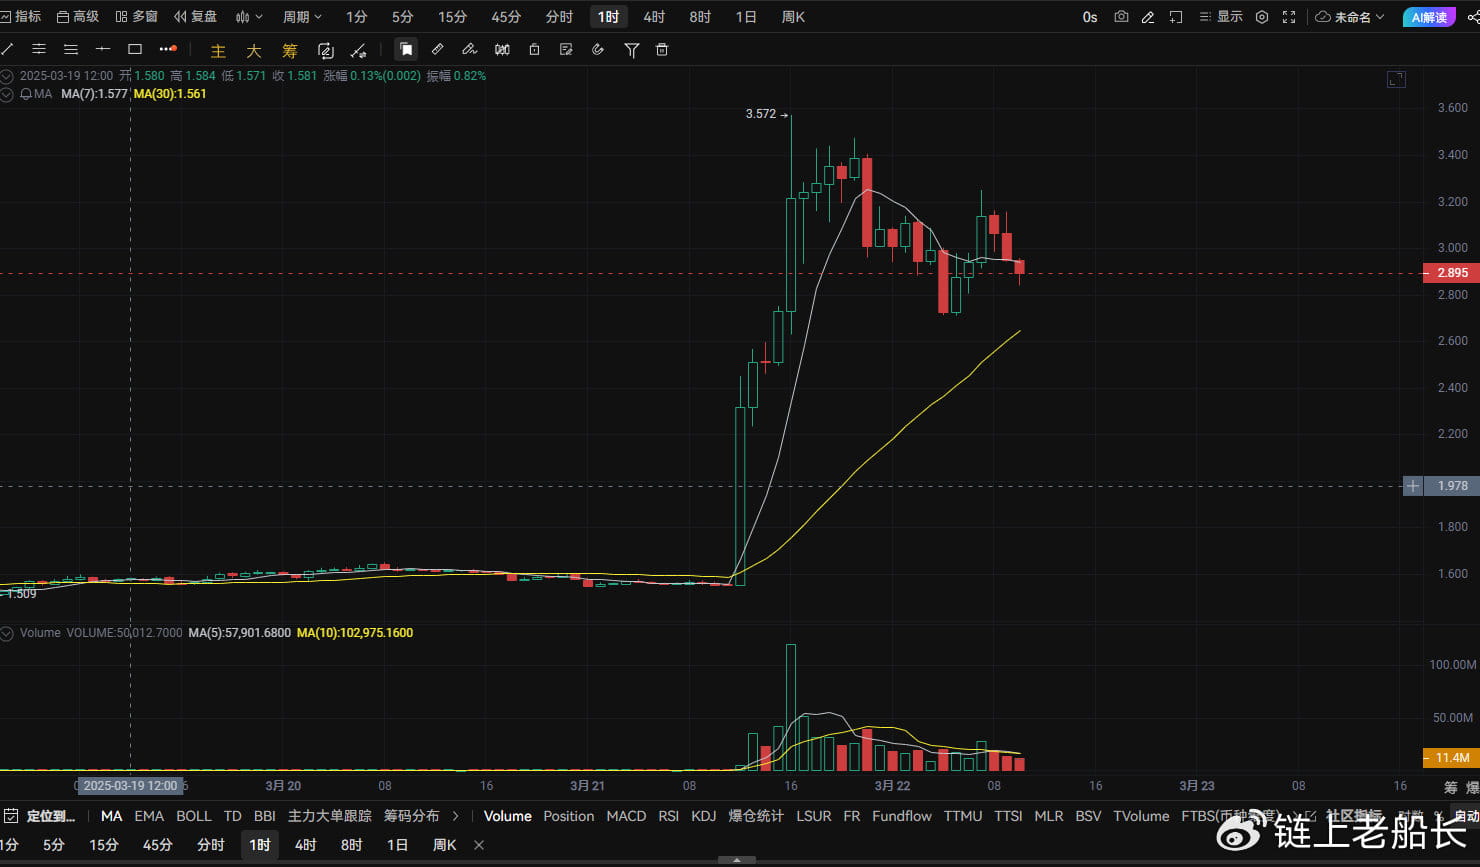Collapse the Volume indicator panel
Image resolution: width=1480 pixels, height=867 pixels.
(x=7, y=633)
